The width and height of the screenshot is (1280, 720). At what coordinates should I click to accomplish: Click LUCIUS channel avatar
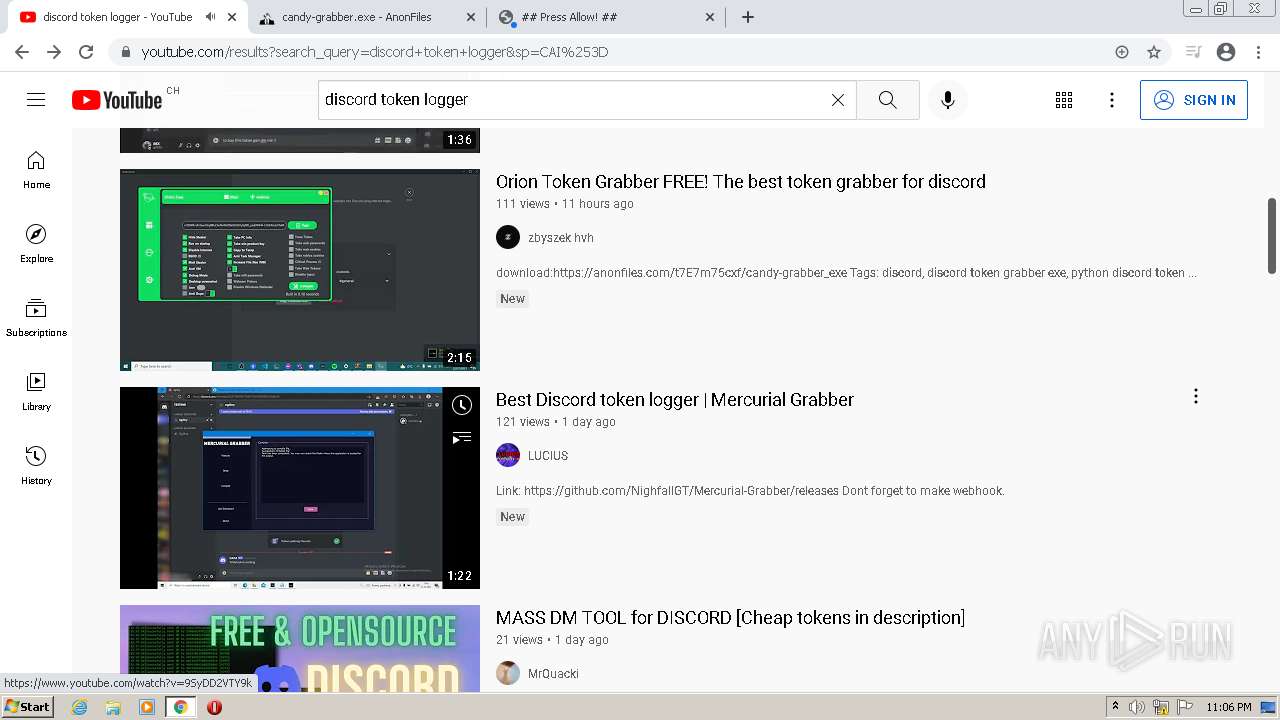508,455
